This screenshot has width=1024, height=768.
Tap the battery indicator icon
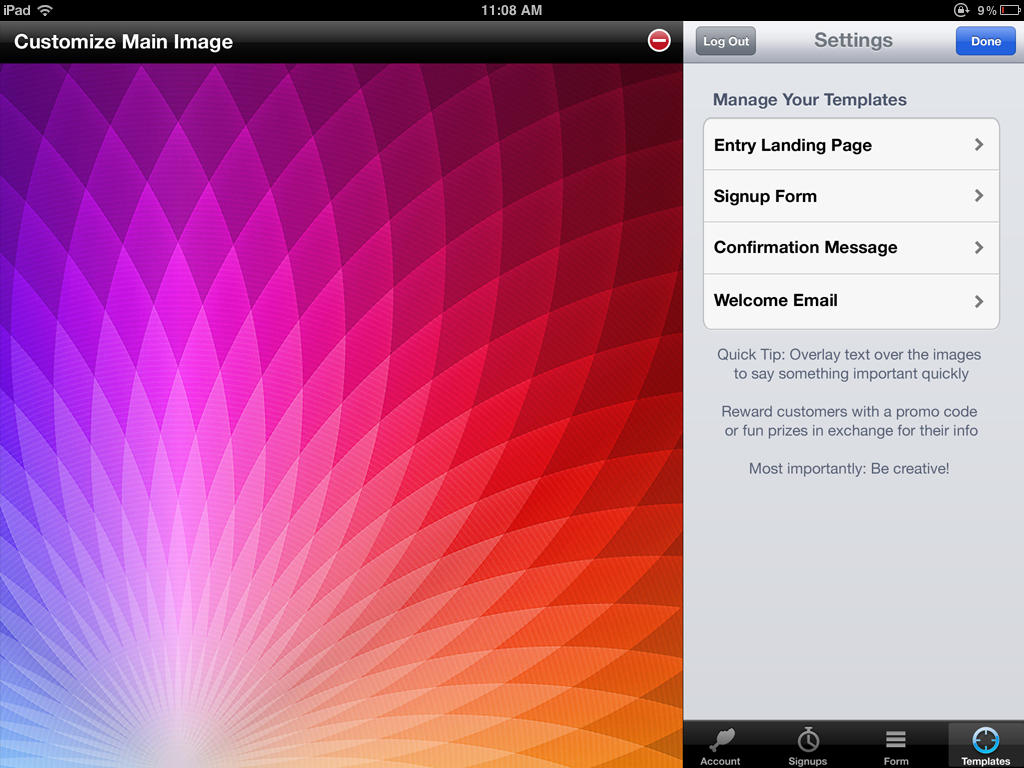point(1009,10)
